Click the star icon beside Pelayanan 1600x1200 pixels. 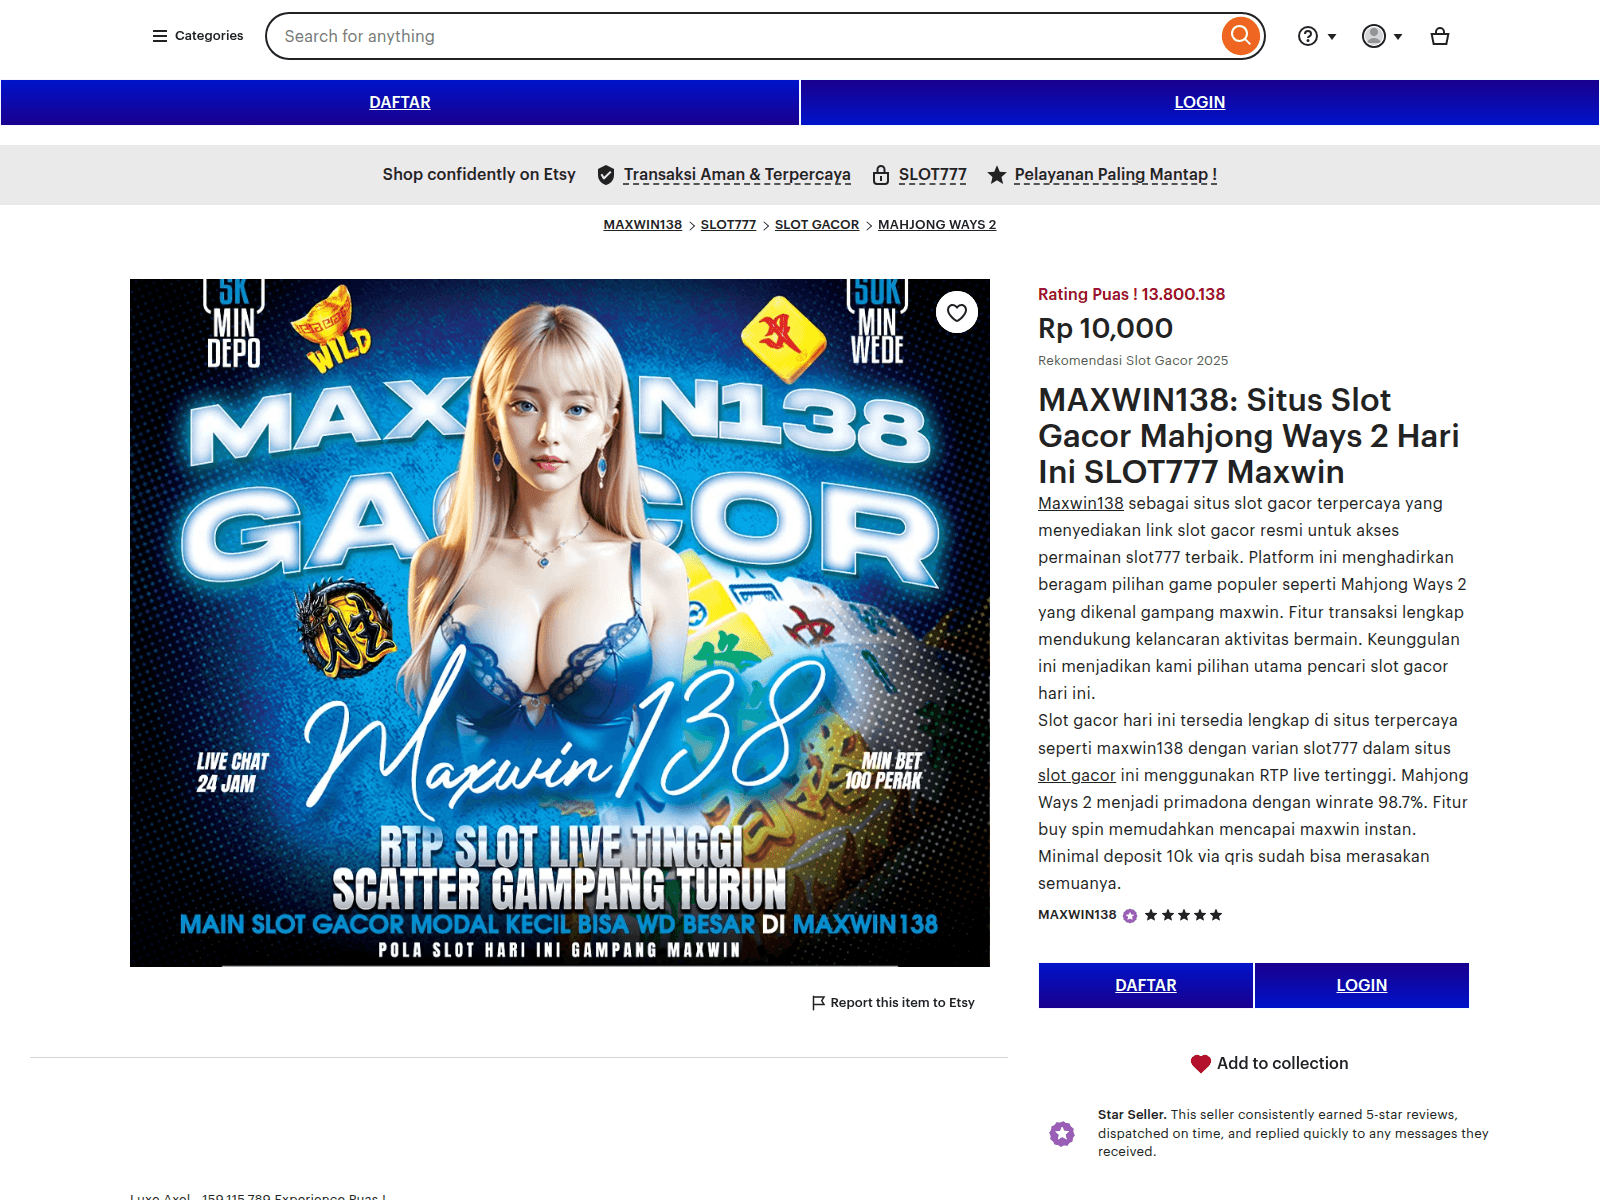tap(997, 175)
